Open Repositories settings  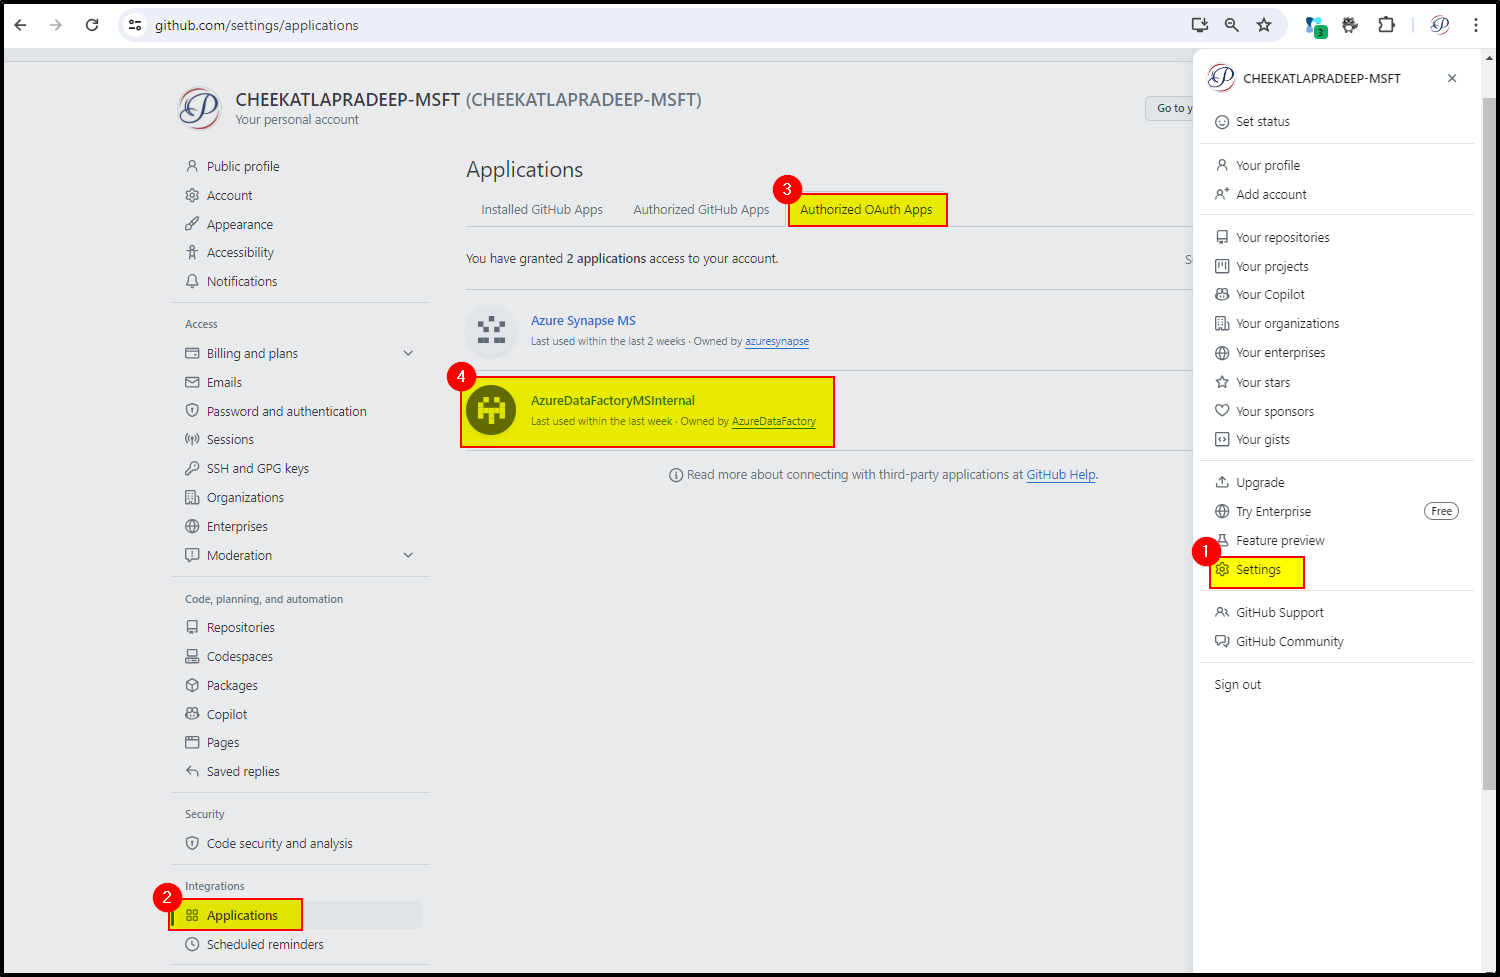point(240,627)
